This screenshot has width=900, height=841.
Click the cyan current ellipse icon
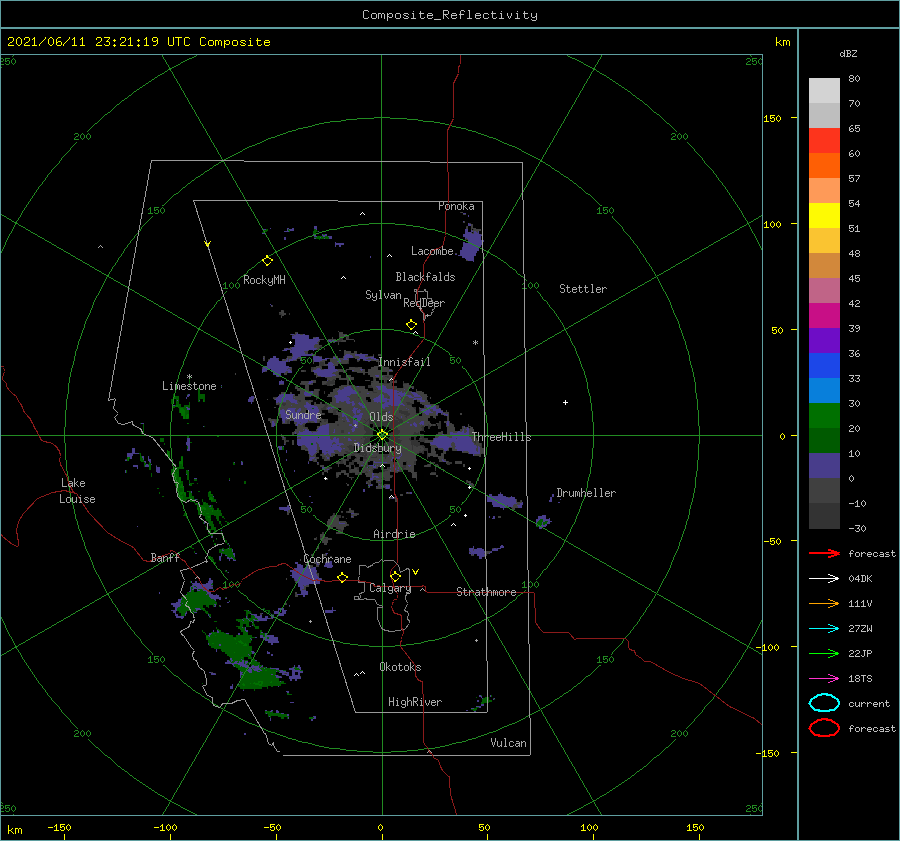824,703
